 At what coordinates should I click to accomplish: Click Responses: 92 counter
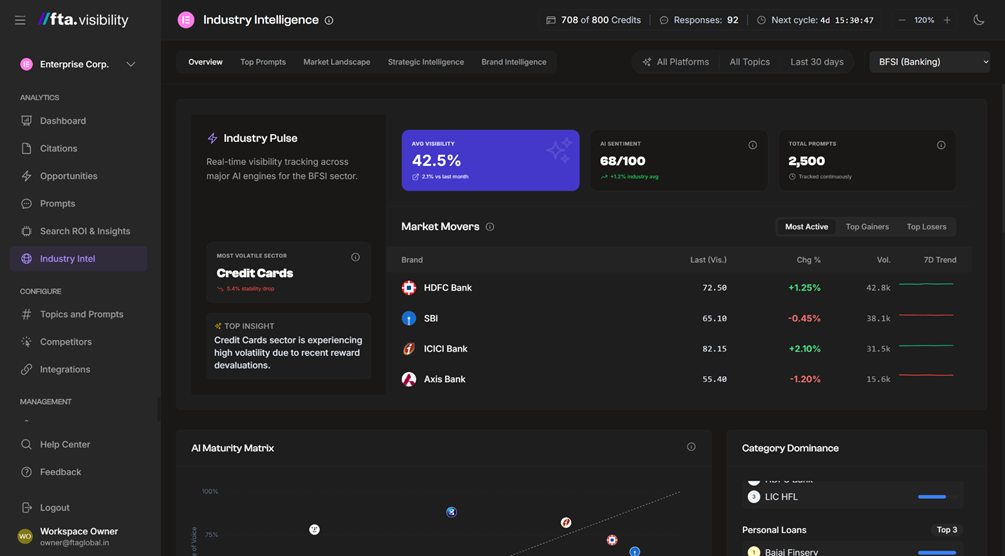[x=699, y=21]
